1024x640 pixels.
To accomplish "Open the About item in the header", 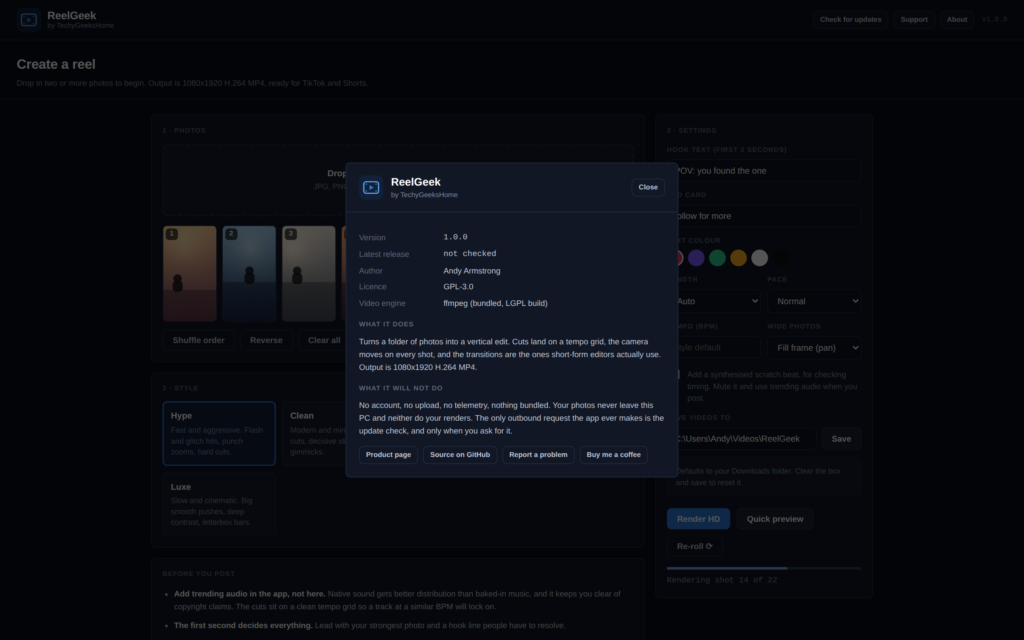I will tap(957, 20).
